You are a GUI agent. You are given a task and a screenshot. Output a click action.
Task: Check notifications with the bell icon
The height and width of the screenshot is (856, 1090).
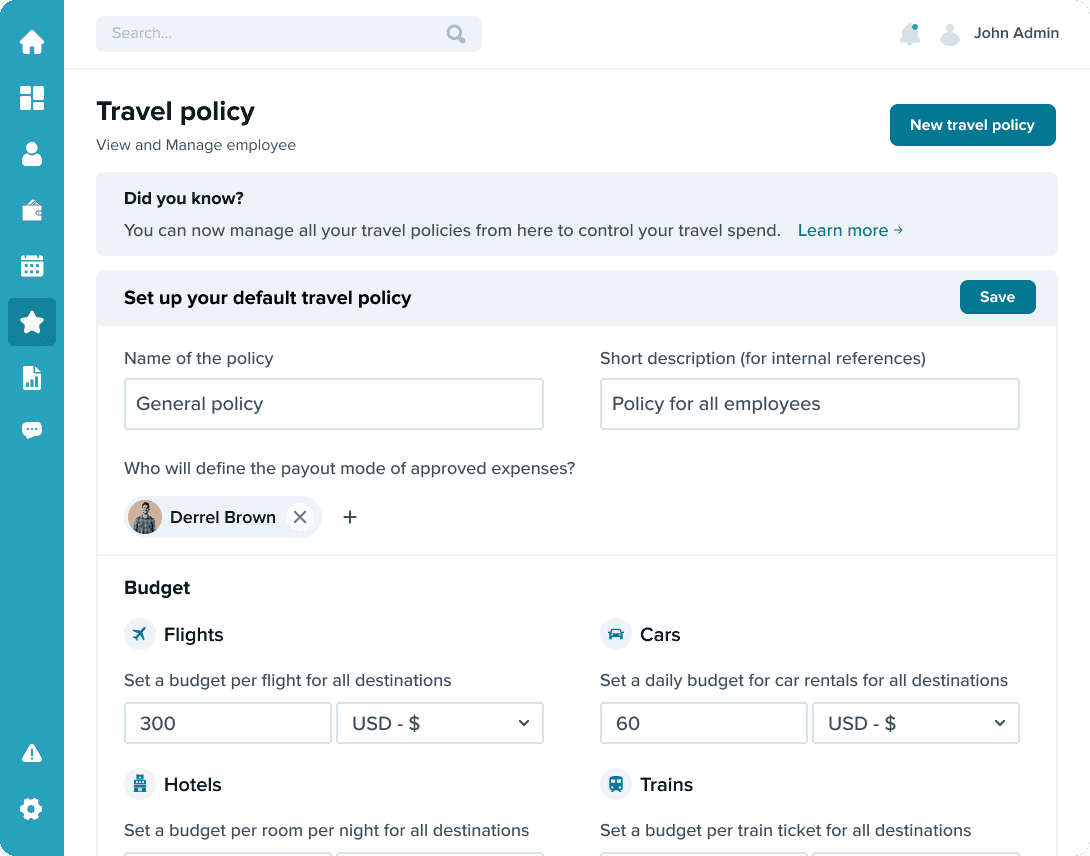pyautogui.click(x=910, y=33)
